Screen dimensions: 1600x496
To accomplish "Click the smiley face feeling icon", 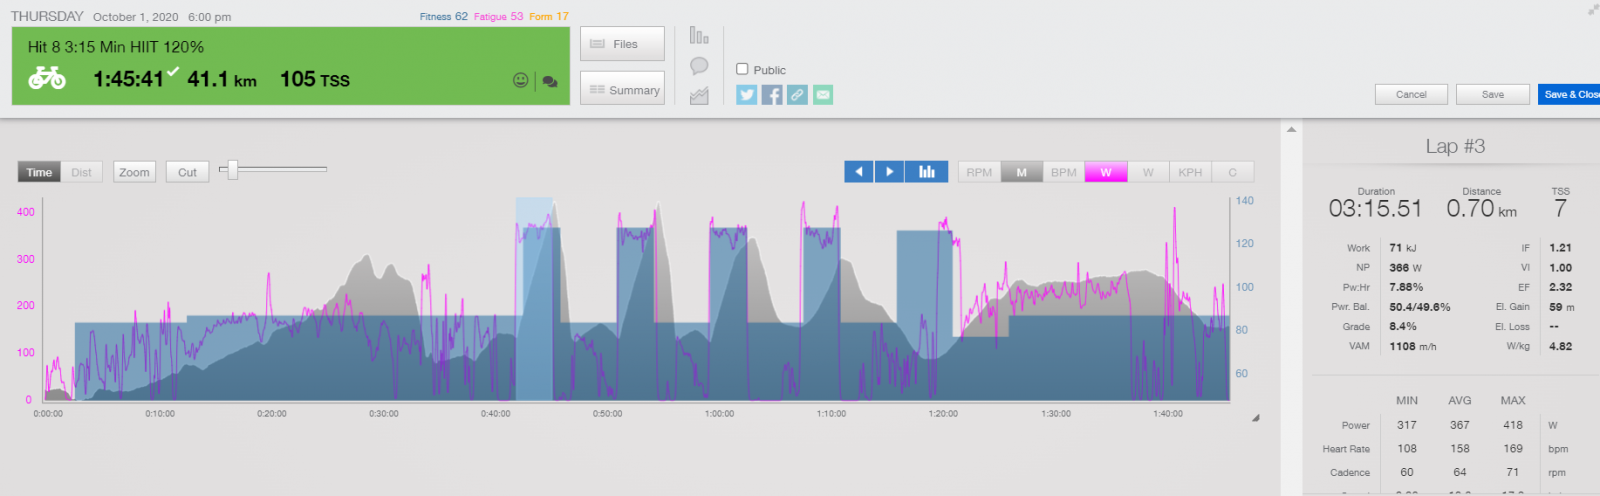I will [x=520, y=80].
